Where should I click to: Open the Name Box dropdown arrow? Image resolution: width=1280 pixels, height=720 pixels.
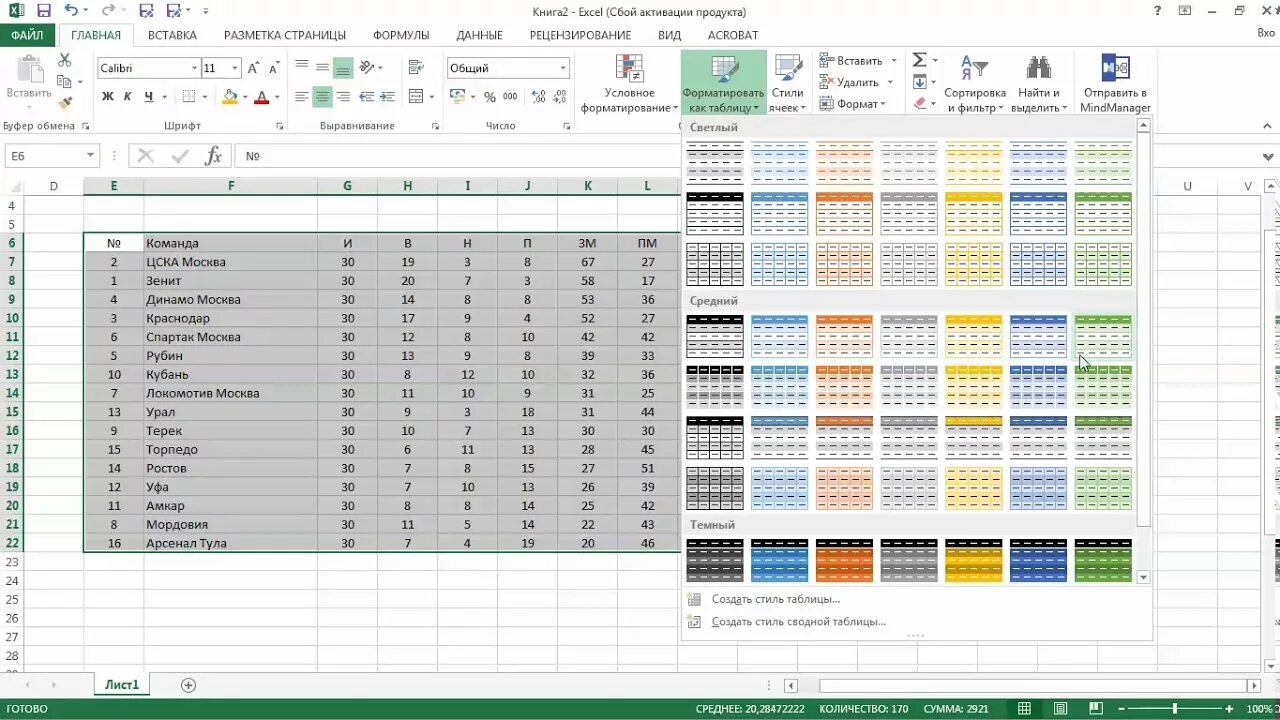[90, 156]
